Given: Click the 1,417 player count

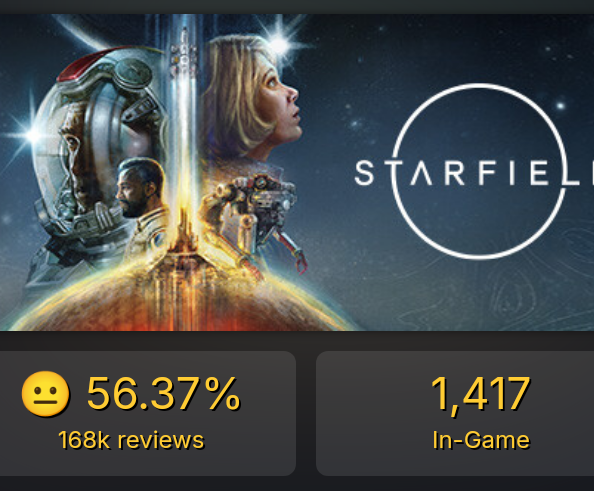Looking at the screenshot, I should point(480,394).
